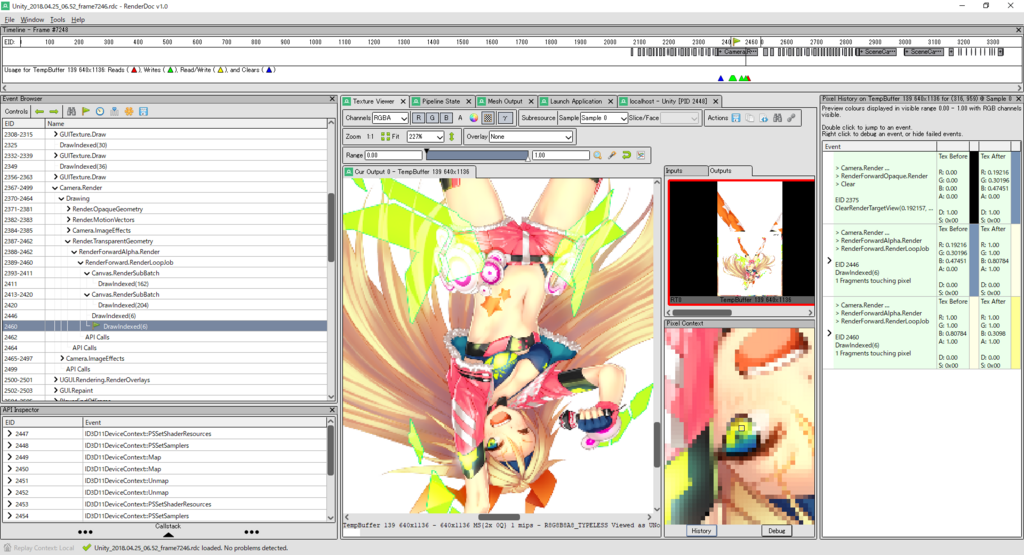
Task: Toggle the G green channel button
Action: pyautogui.click(x=432, y=118)
